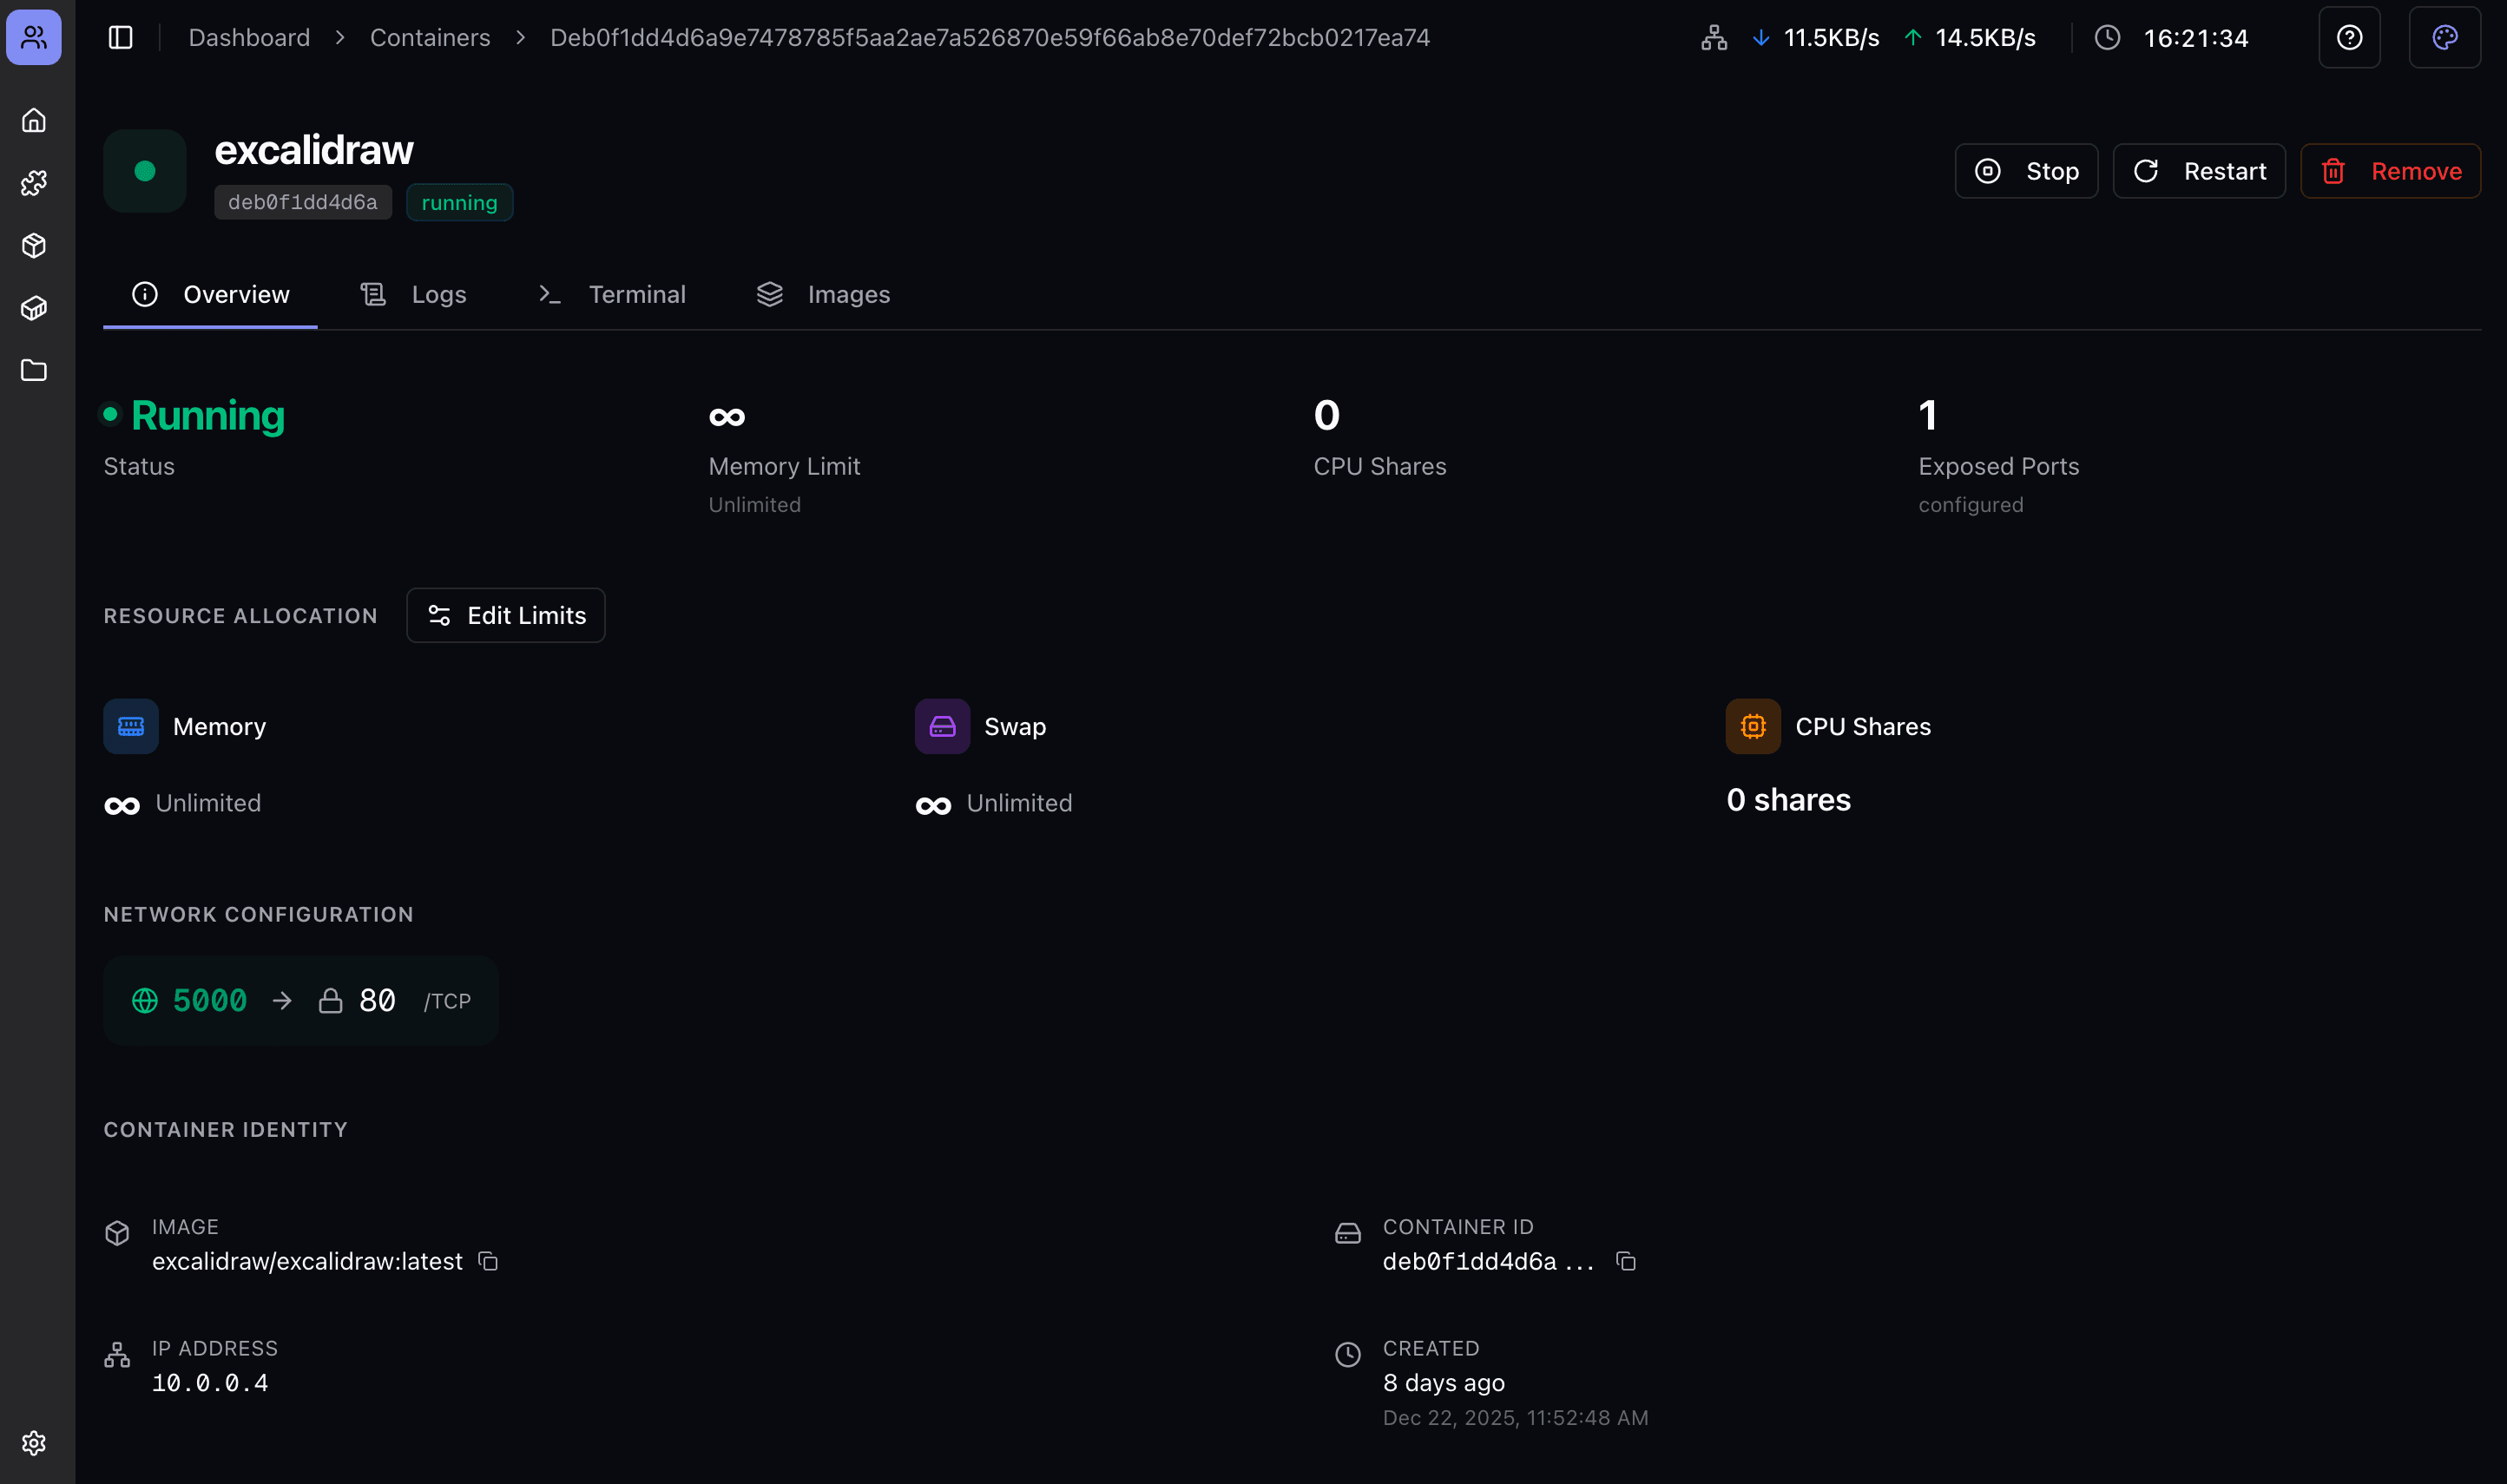2507x1484 pixels.
Task: Switch the app theme with the palette icon
Action: 2445,37
